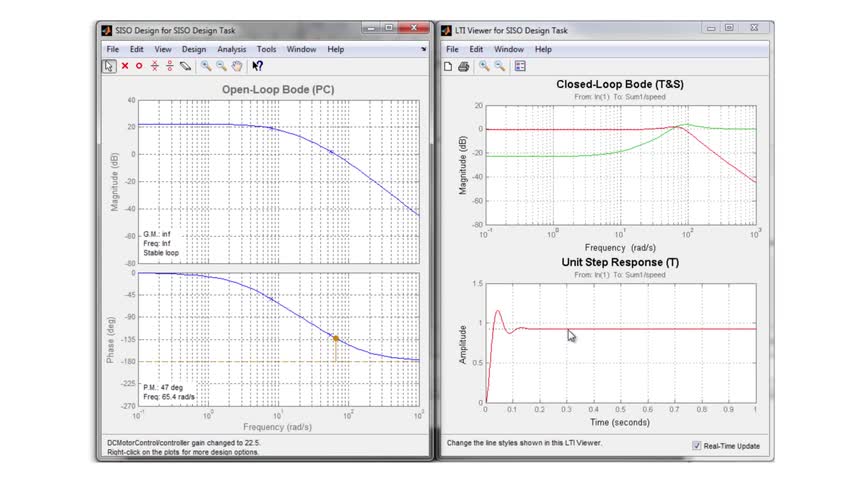Click the Closed-Loop Bode (T&S) title
Viewport: 854px width, 480px height.
[x=620, y=84]
